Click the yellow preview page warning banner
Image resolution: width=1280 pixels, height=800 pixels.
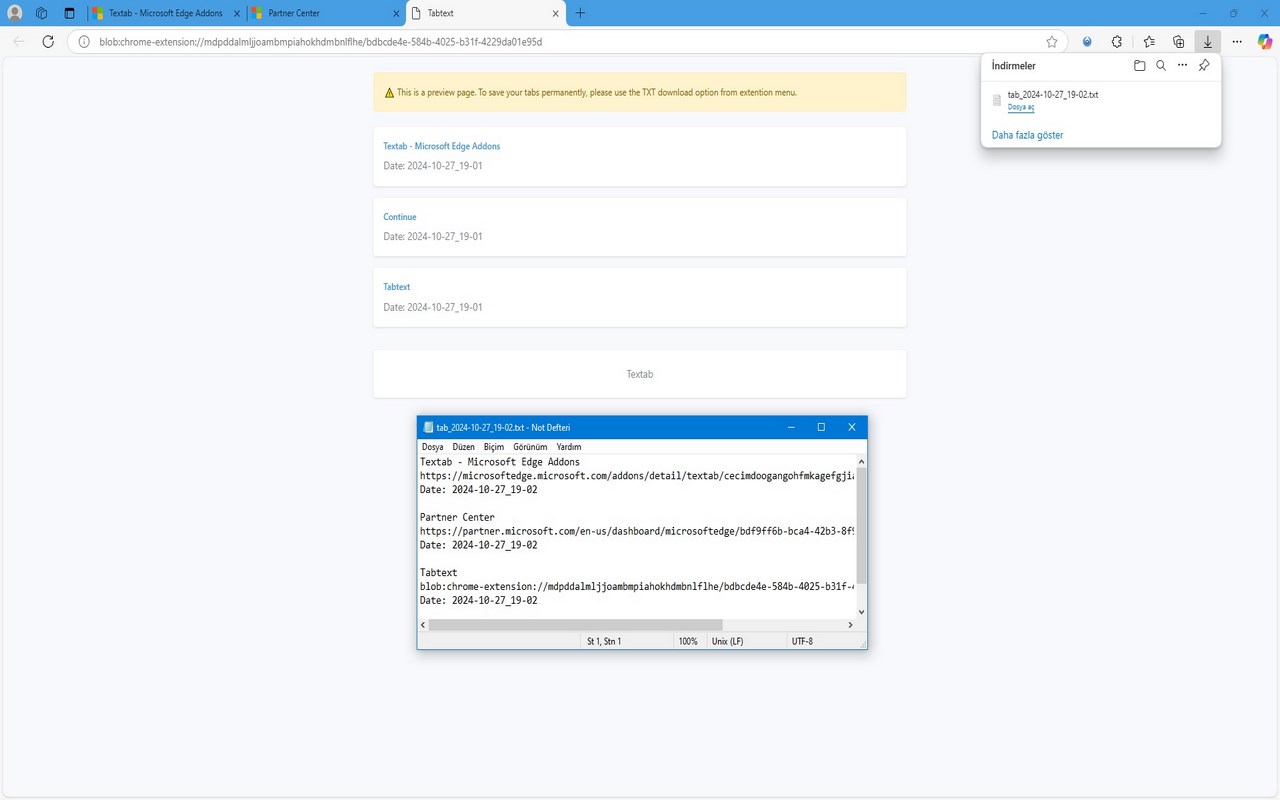point(640,92)
